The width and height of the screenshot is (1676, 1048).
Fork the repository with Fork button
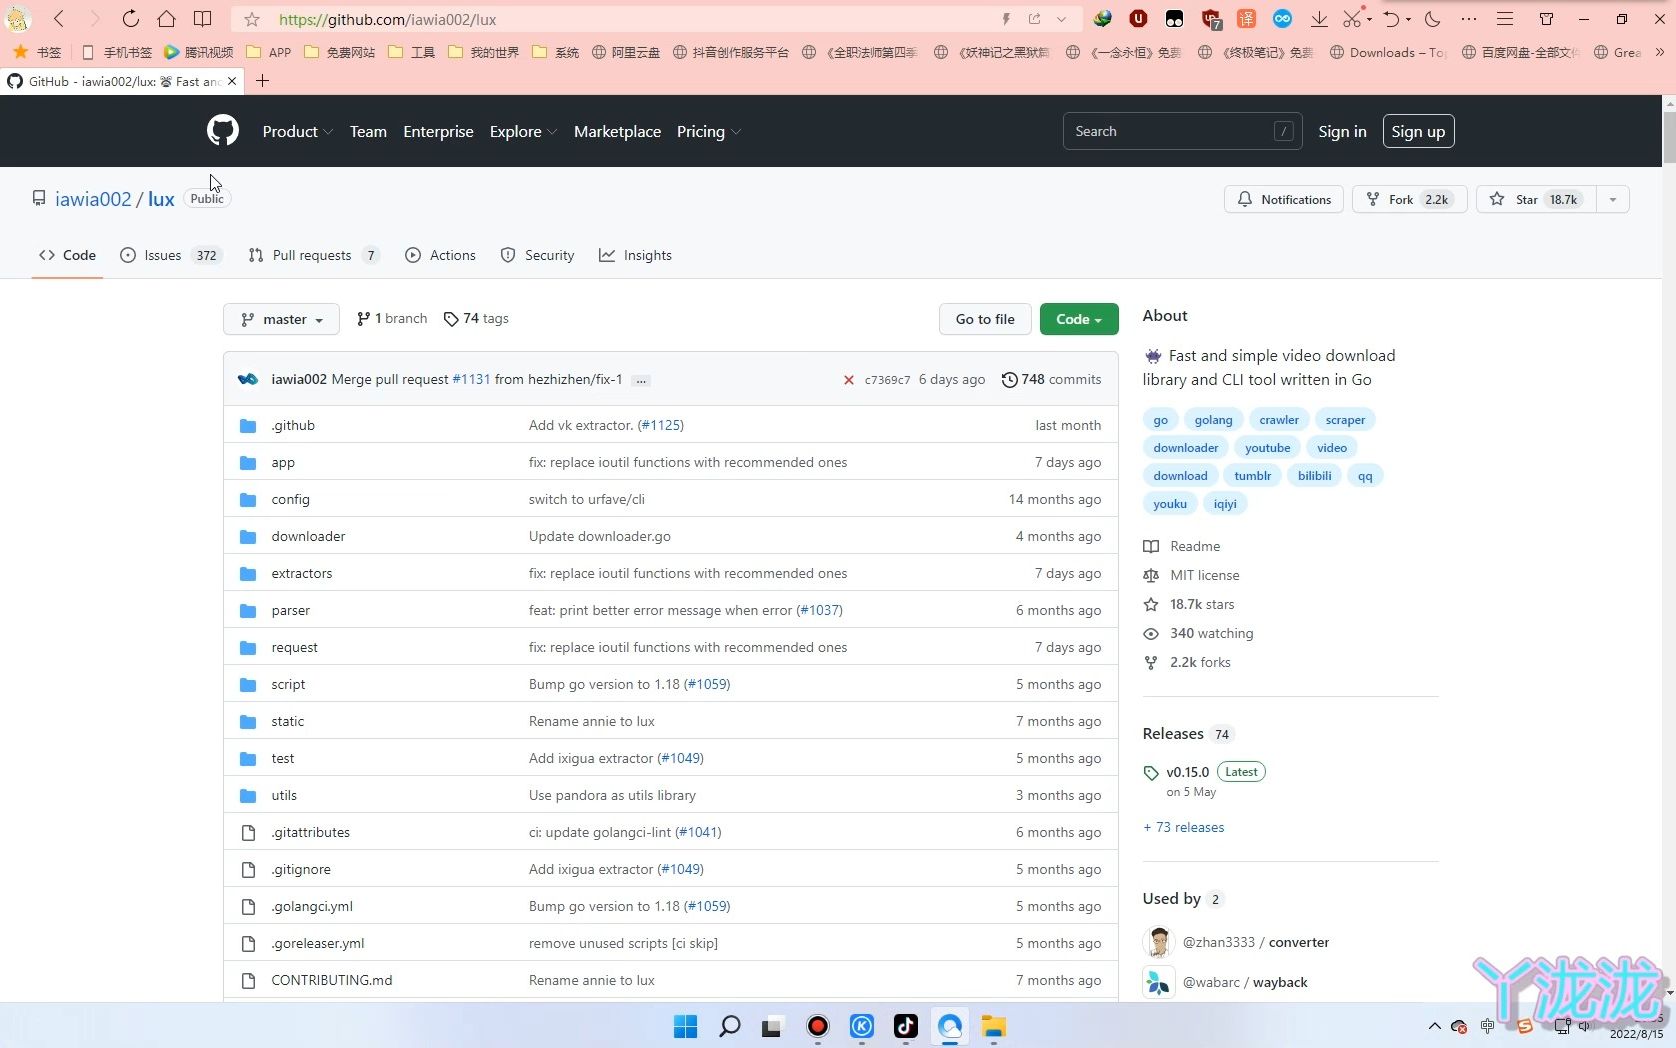tap(1409, 199)
